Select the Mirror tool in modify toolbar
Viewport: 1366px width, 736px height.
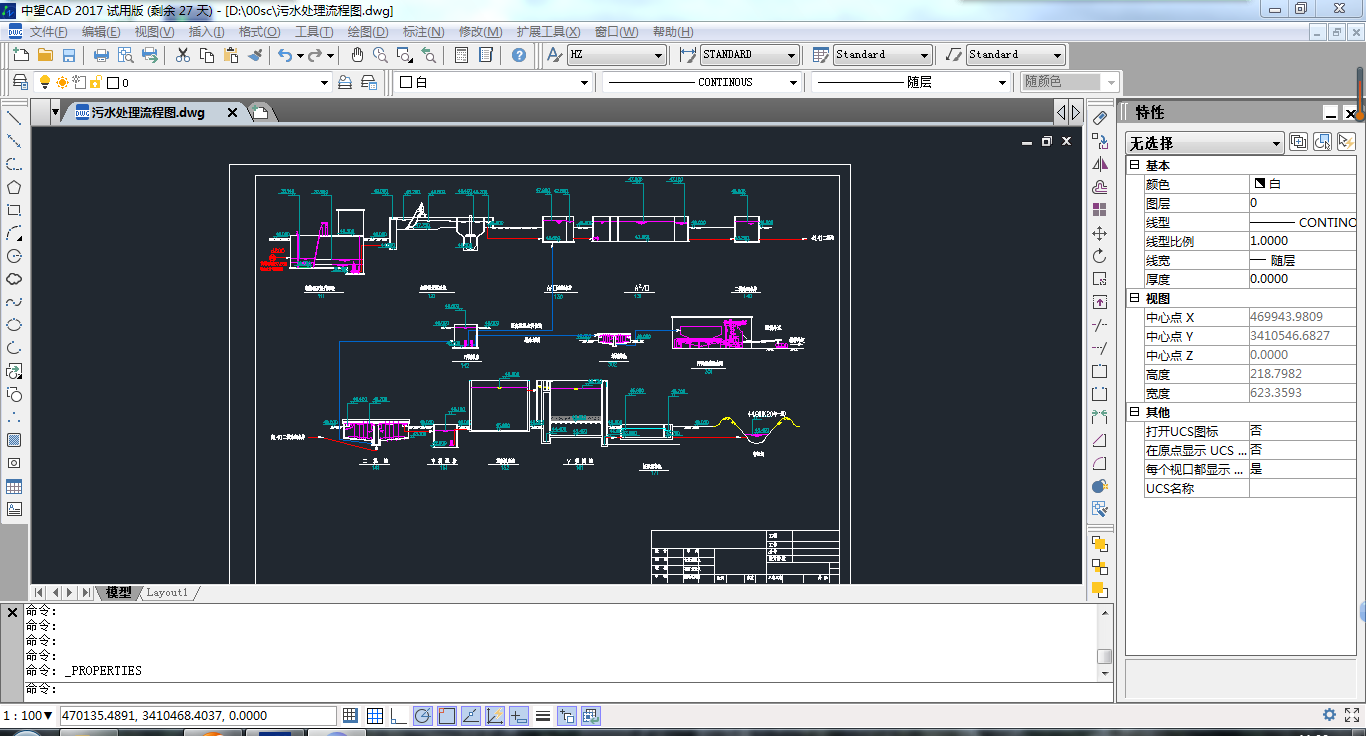[1100, 164]
